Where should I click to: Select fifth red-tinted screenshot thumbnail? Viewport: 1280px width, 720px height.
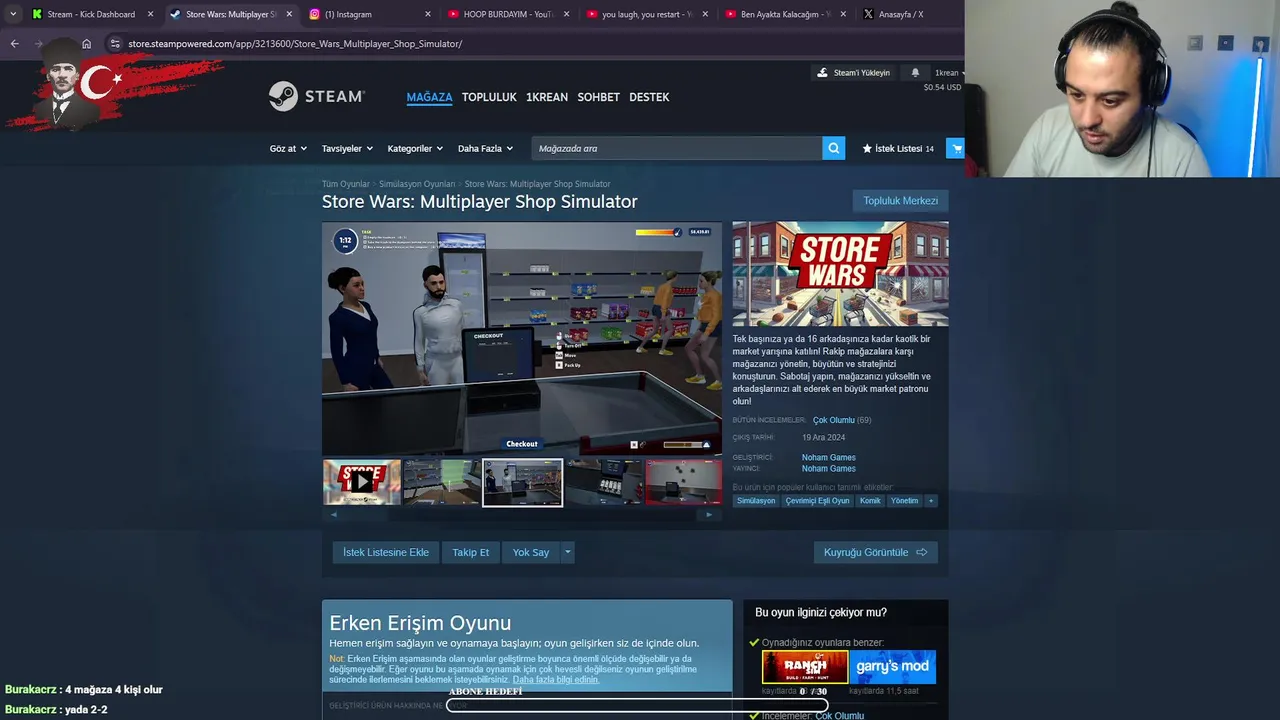coord(683,483)
